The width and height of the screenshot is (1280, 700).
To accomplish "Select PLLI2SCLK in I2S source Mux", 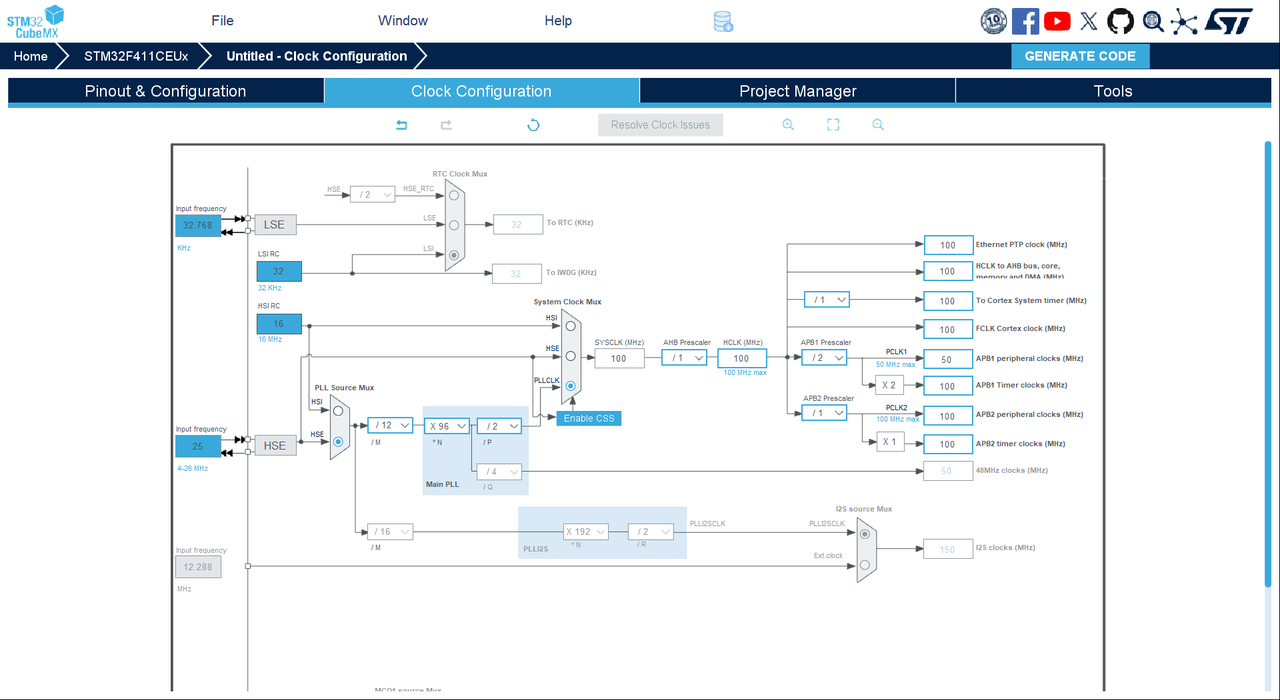I will coord(865,534).
